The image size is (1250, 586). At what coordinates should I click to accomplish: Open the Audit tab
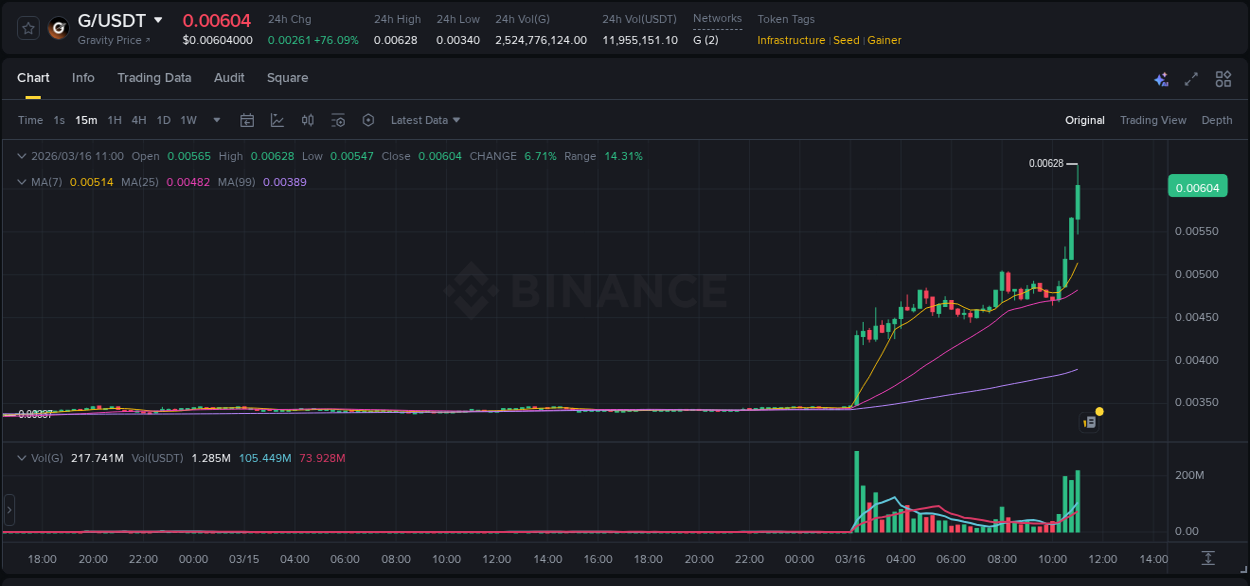point(229,78)
